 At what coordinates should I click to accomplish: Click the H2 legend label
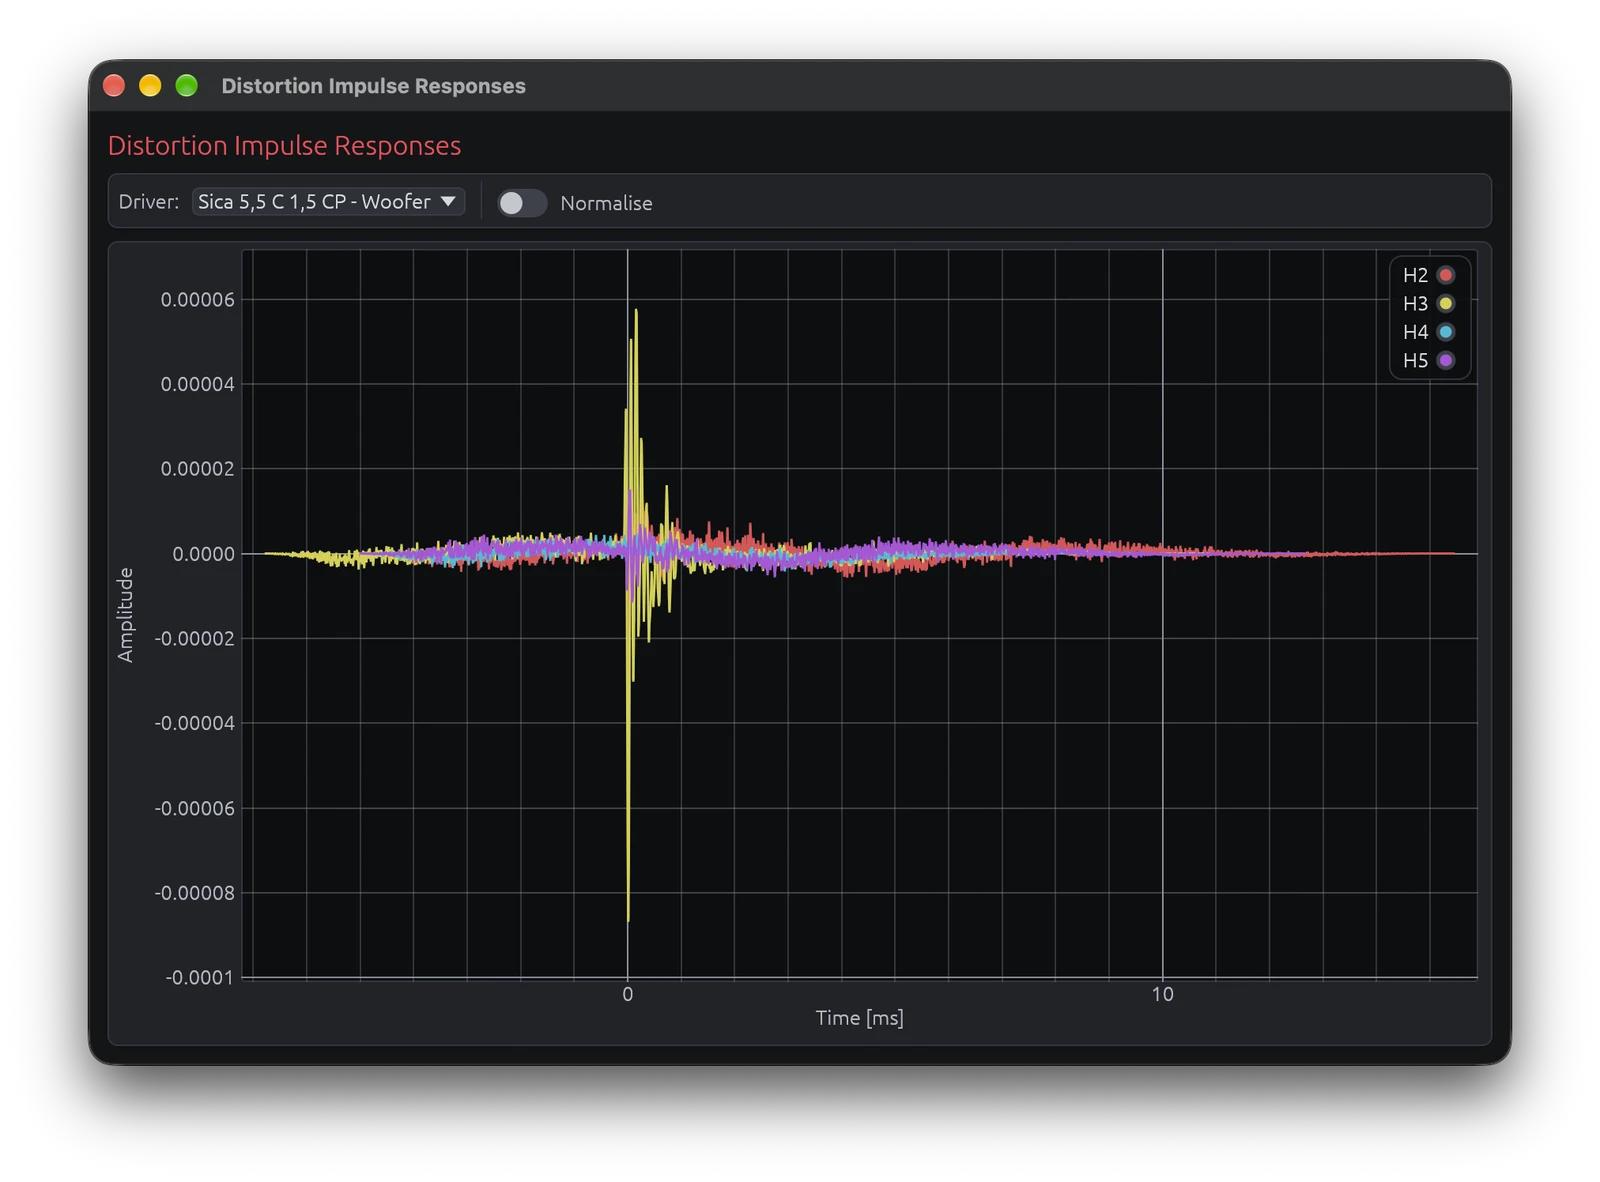click(x=1415, y=275)
